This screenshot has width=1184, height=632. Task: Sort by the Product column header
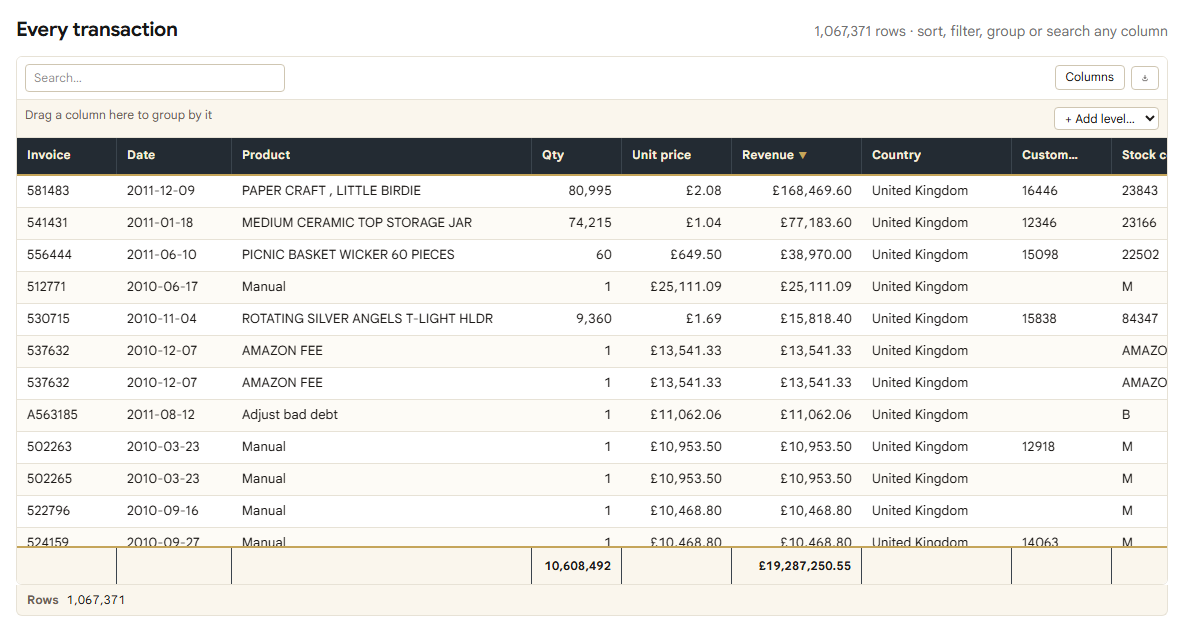[x=381, y=155]
